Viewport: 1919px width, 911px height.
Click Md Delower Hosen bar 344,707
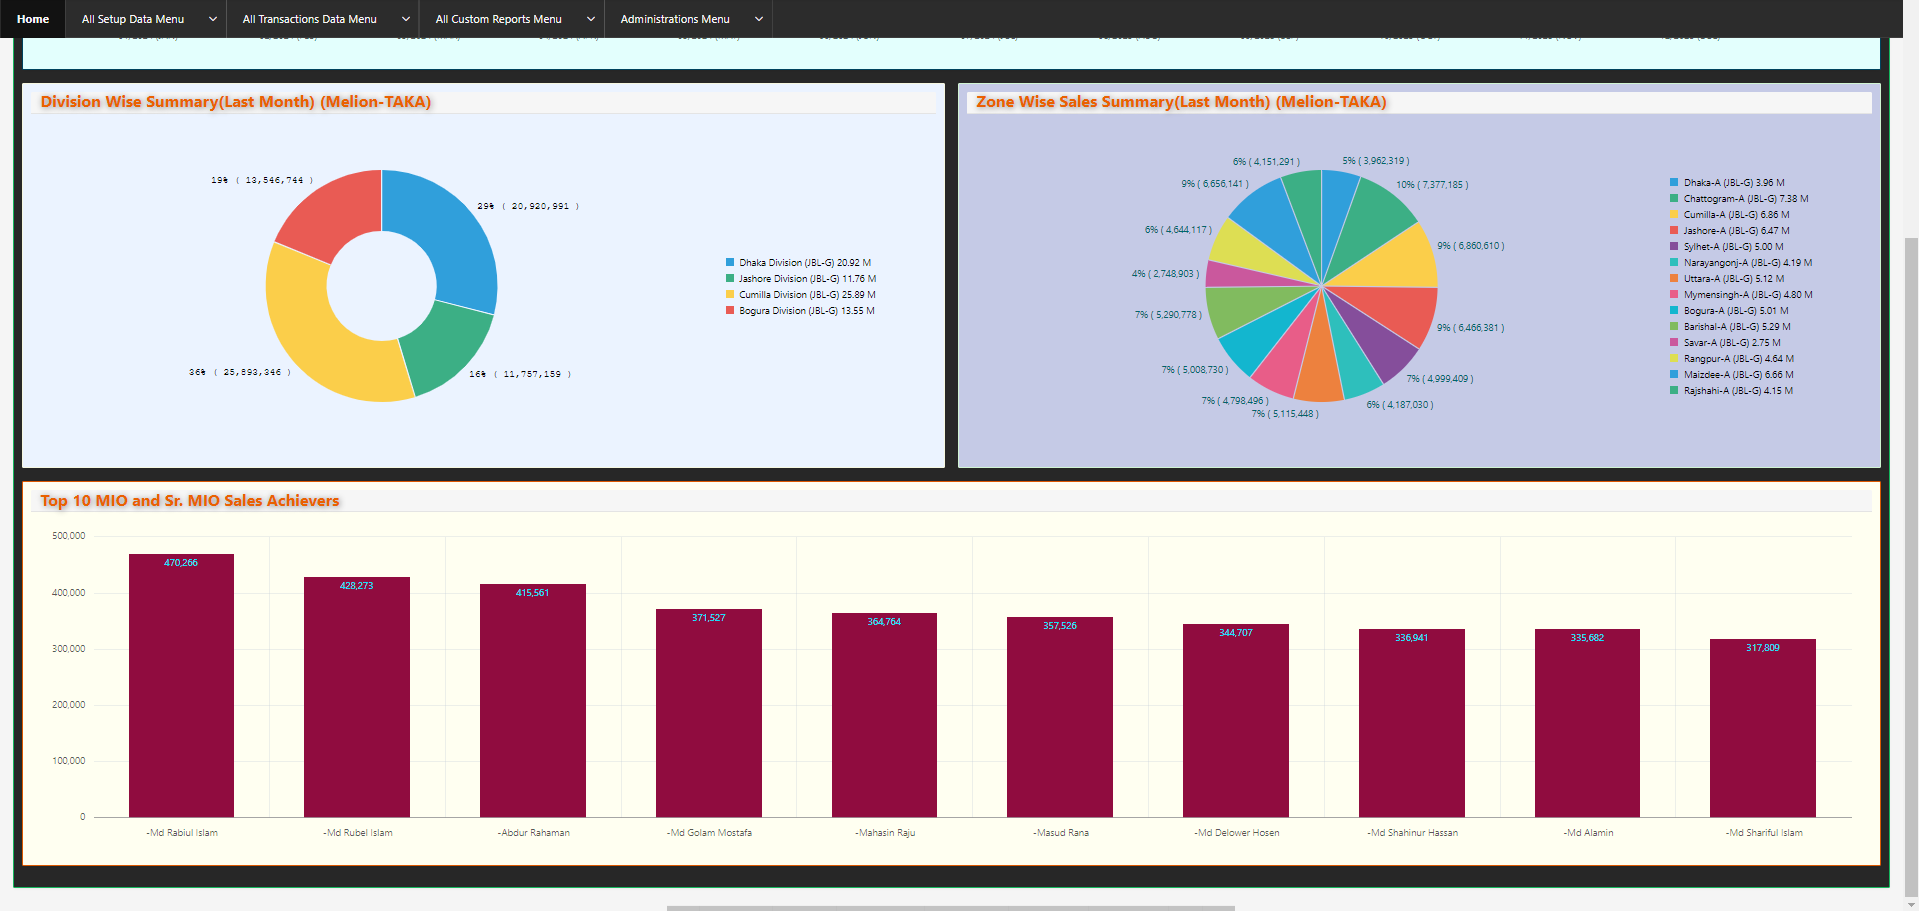point(1236,721)
